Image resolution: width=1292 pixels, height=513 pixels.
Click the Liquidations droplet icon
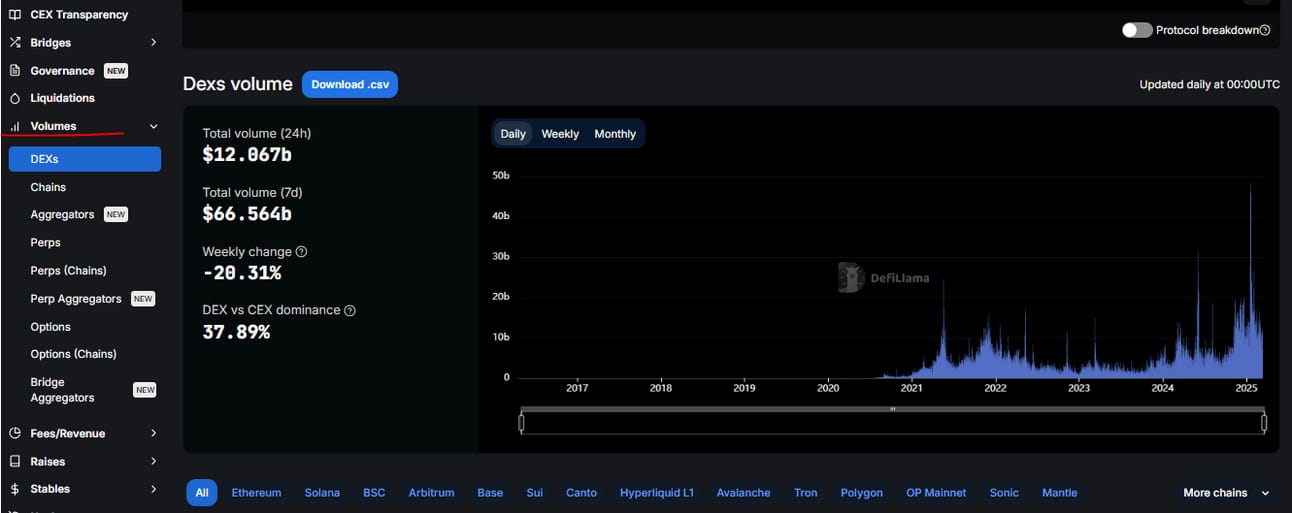coord(14,98)
